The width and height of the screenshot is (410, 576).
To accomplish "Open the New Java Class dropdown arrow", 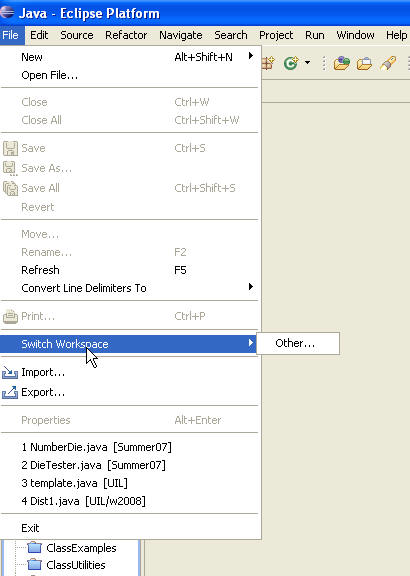I will (x=307, y=63).
